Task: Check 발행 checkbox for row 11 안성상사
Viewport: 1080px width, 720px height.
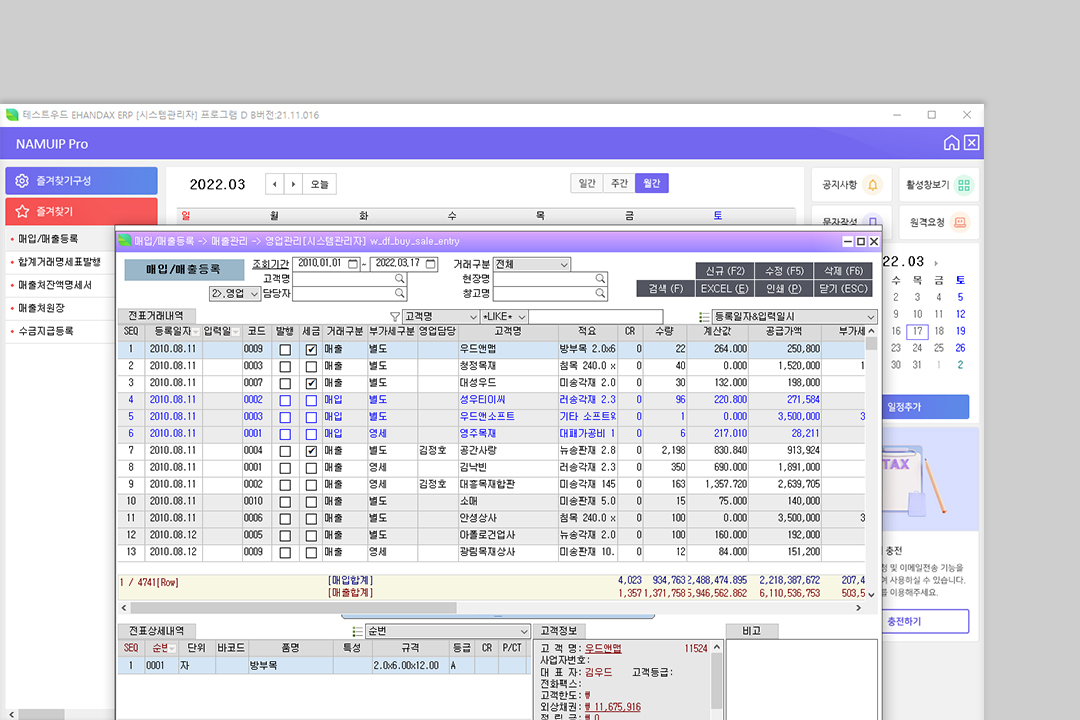Action: (285, 519)
